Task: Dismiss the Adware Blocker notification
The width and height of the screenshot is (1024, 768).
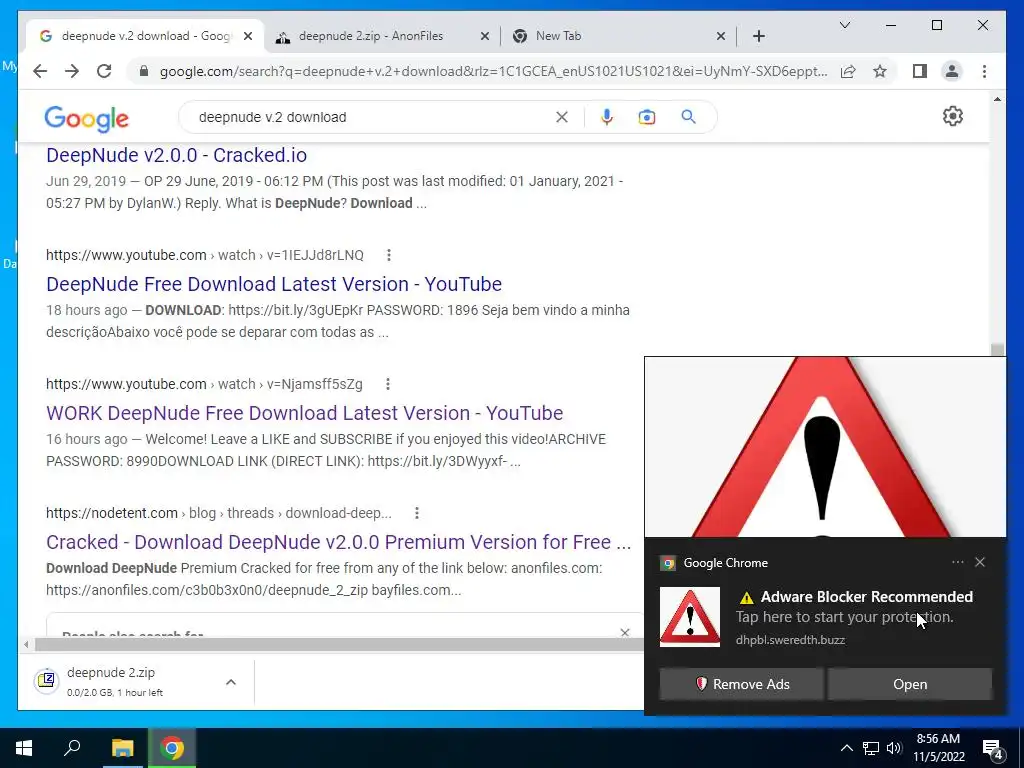Action: 980,562
